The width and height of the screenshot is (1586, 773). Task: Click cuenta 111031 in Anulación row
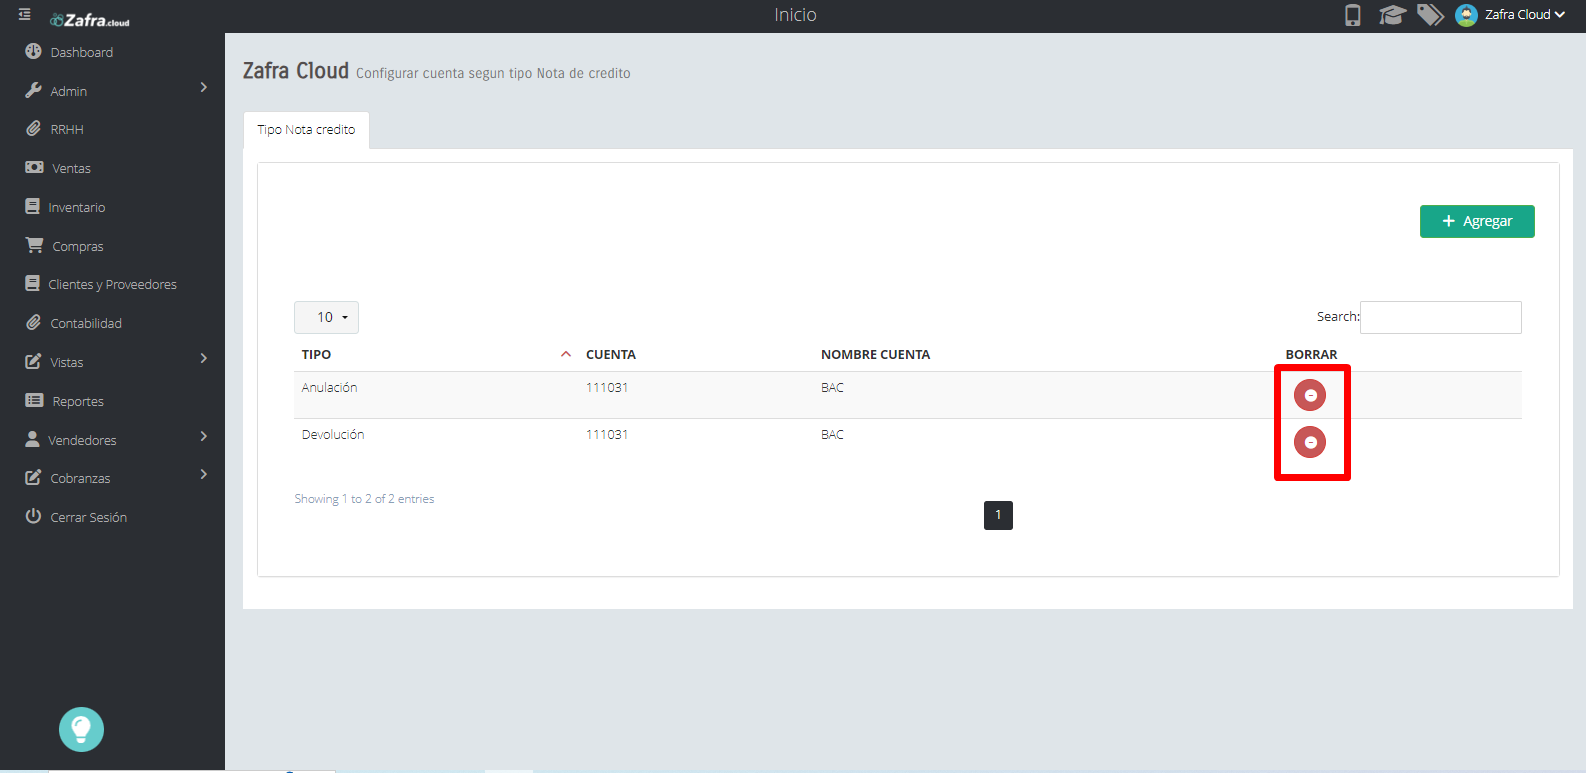(607, 388)
